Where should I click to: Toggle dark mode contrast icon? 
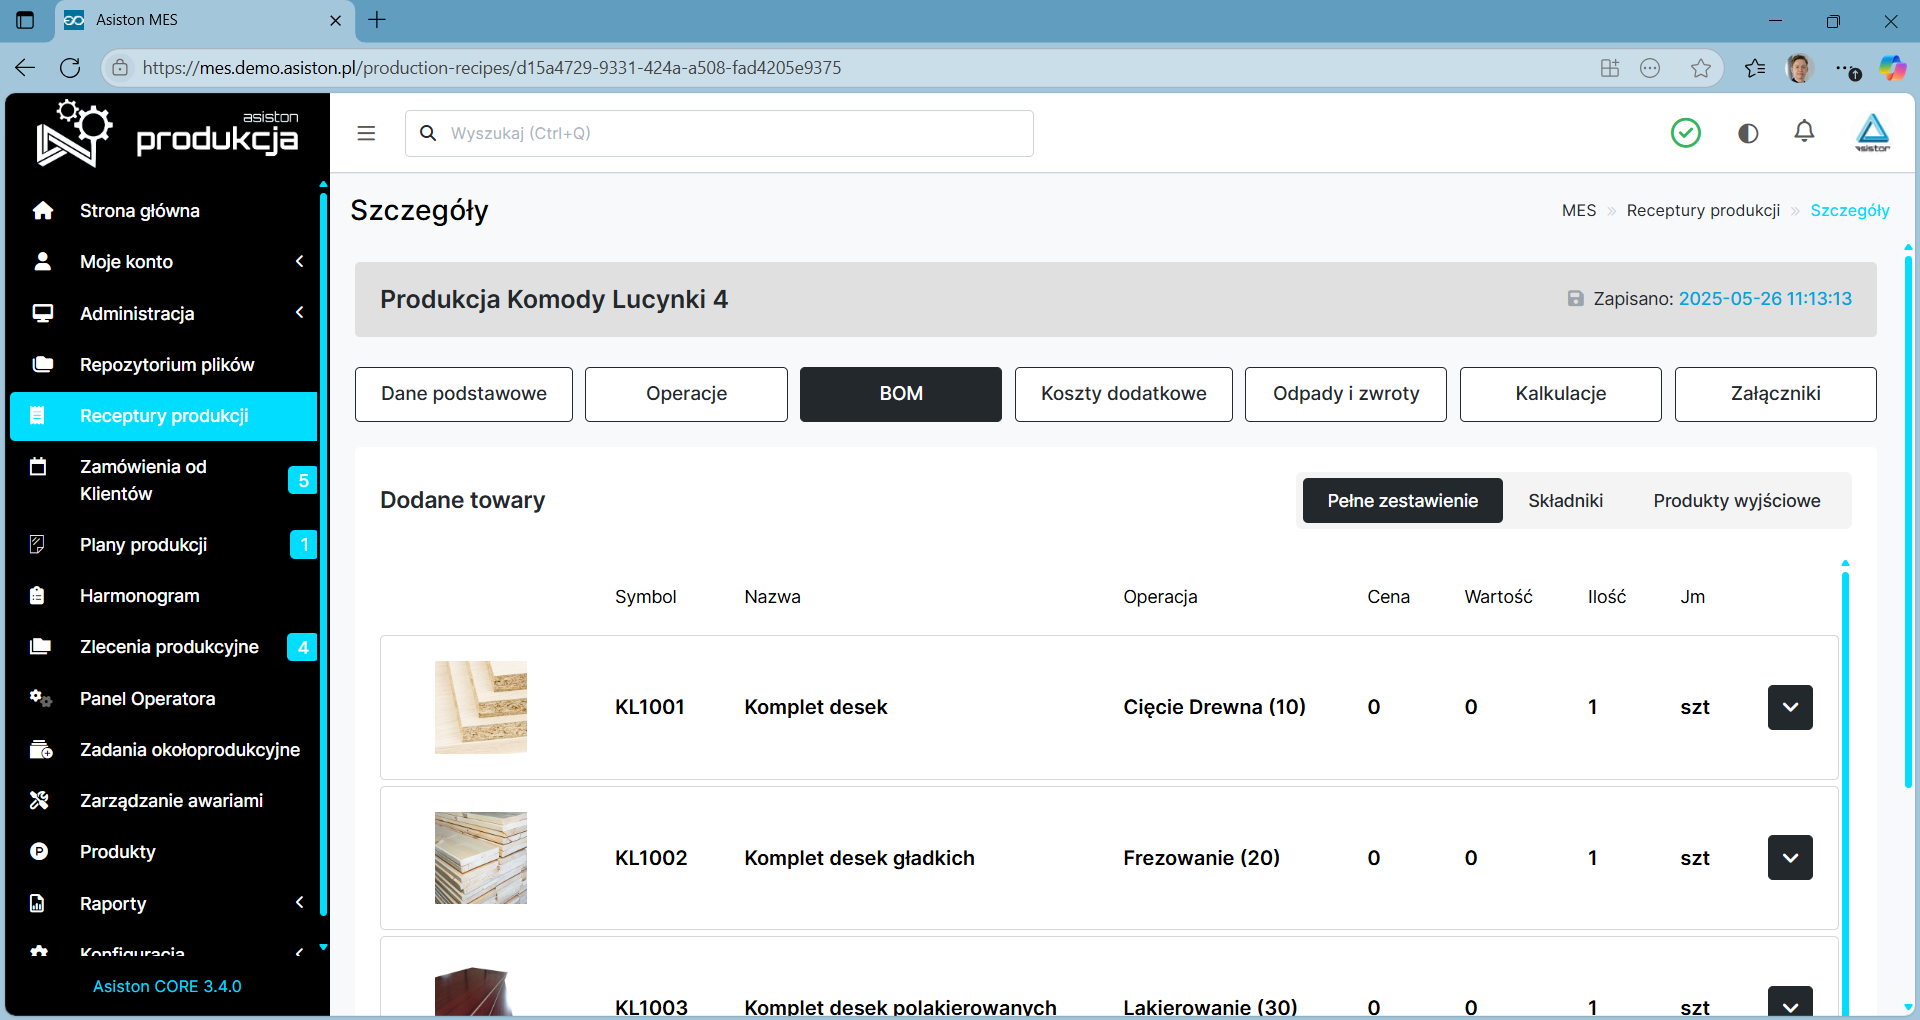pos(1748,133)
